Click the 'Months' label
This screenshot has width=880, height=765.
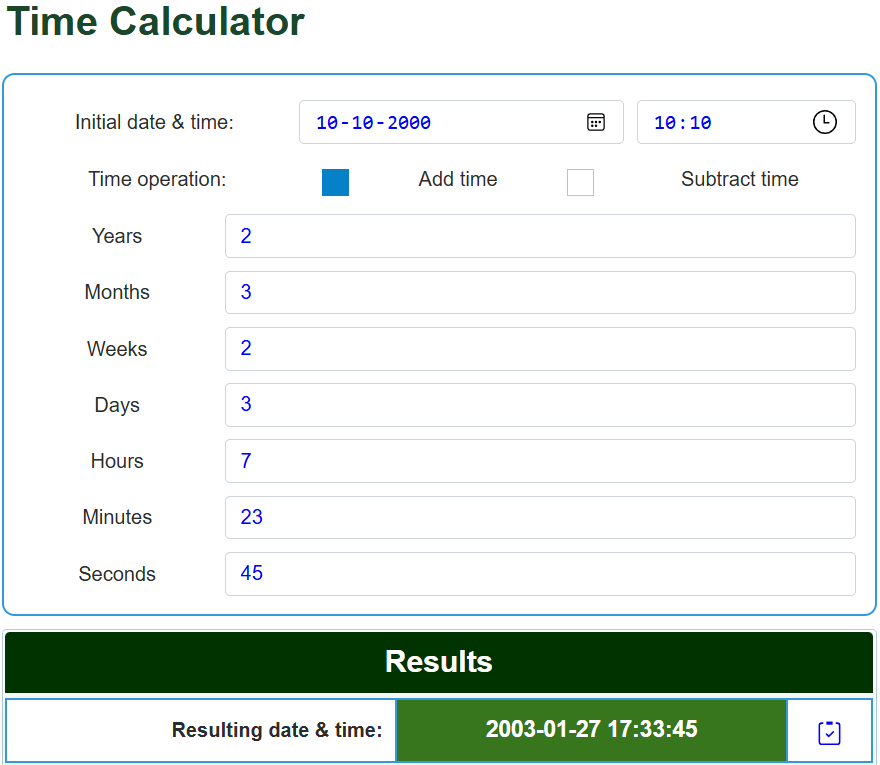tap(117, 292)
